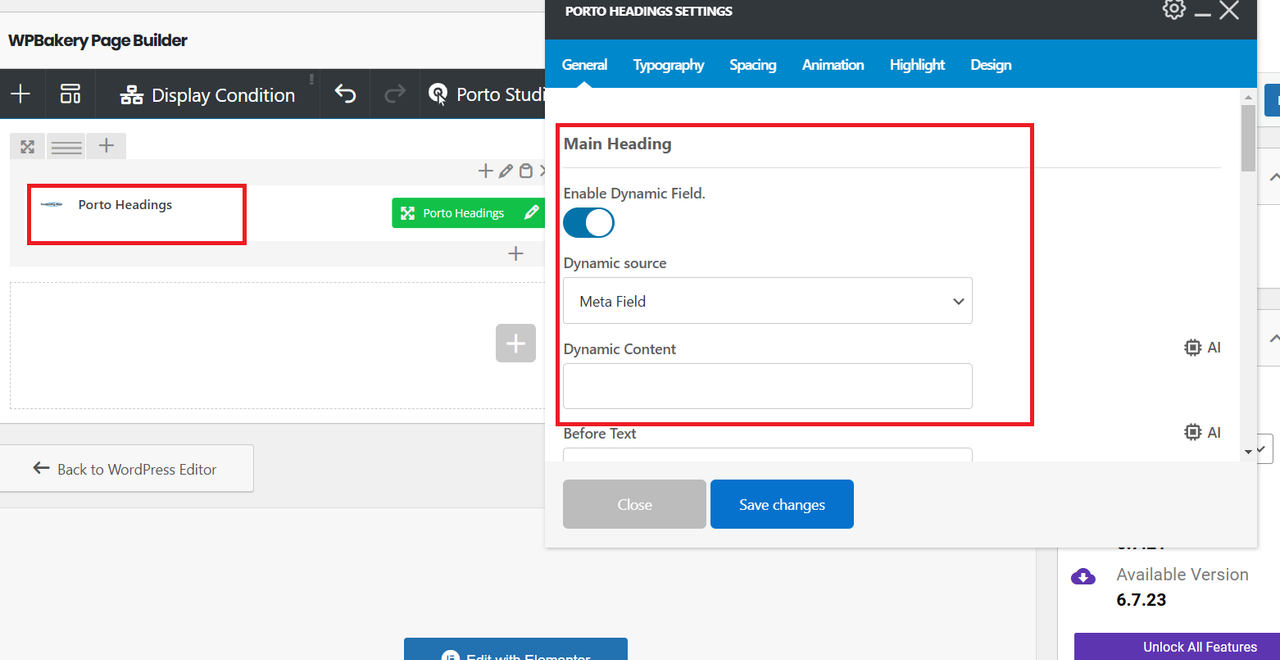Switch to the Spacing tab

point(753,65)
